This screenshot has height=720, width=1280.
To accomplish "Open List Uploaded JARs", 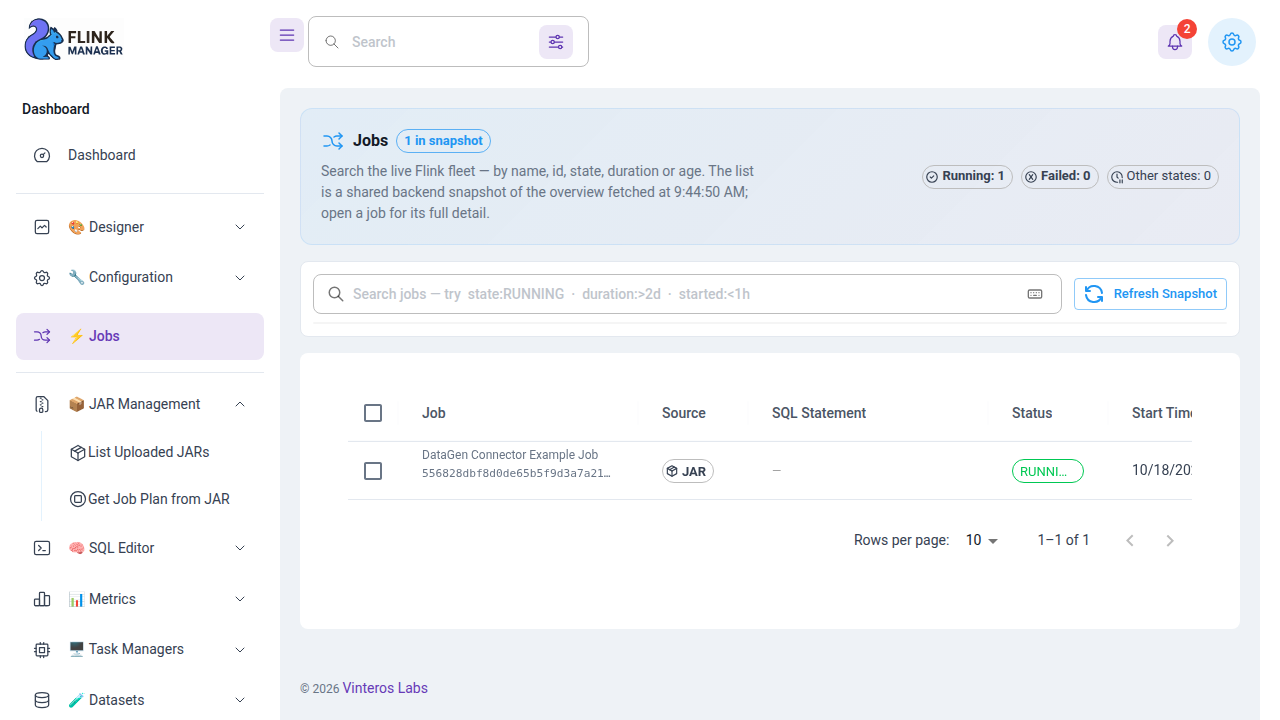I will click(x=148, y=452).
